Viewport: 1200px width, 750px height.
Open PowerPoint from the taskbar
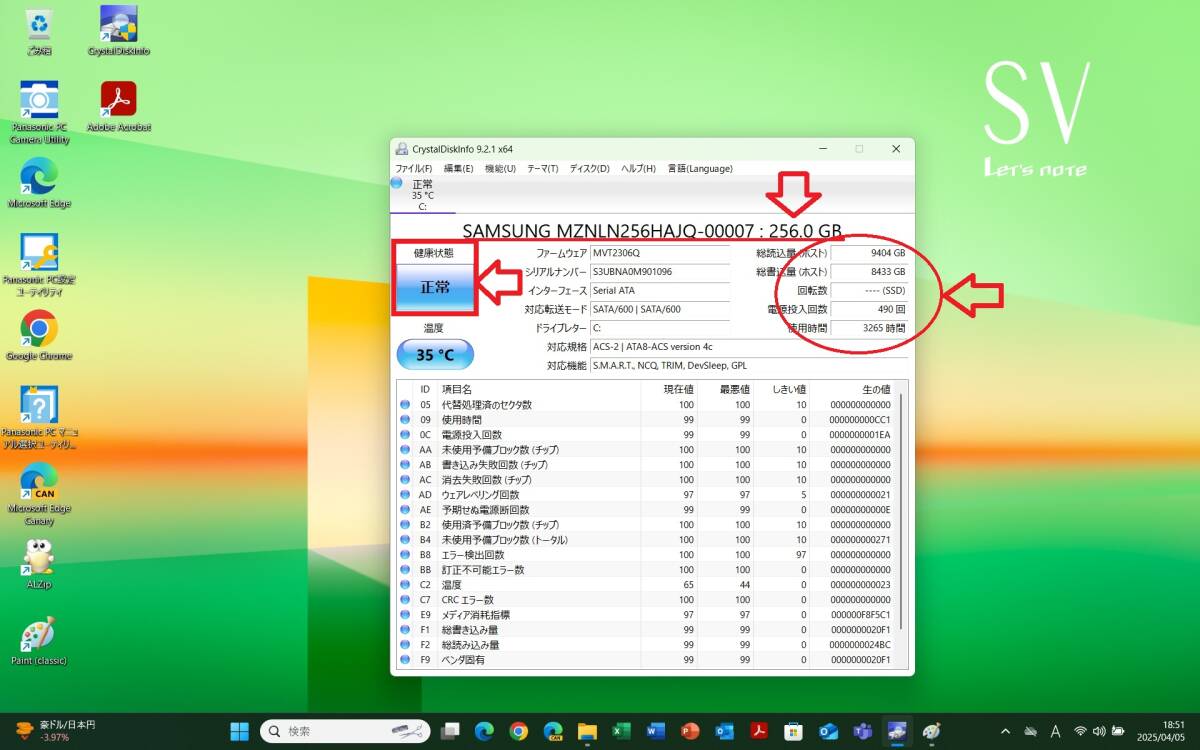(x=690, y=731)
